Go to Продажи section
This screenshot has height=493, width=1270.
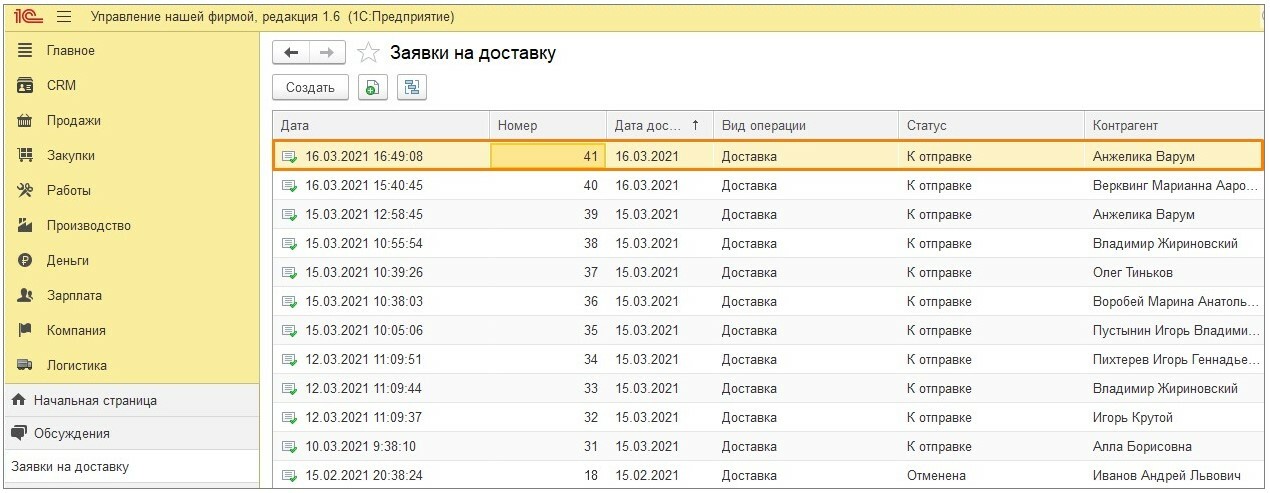pyautogui.click(x=74, y=120)
